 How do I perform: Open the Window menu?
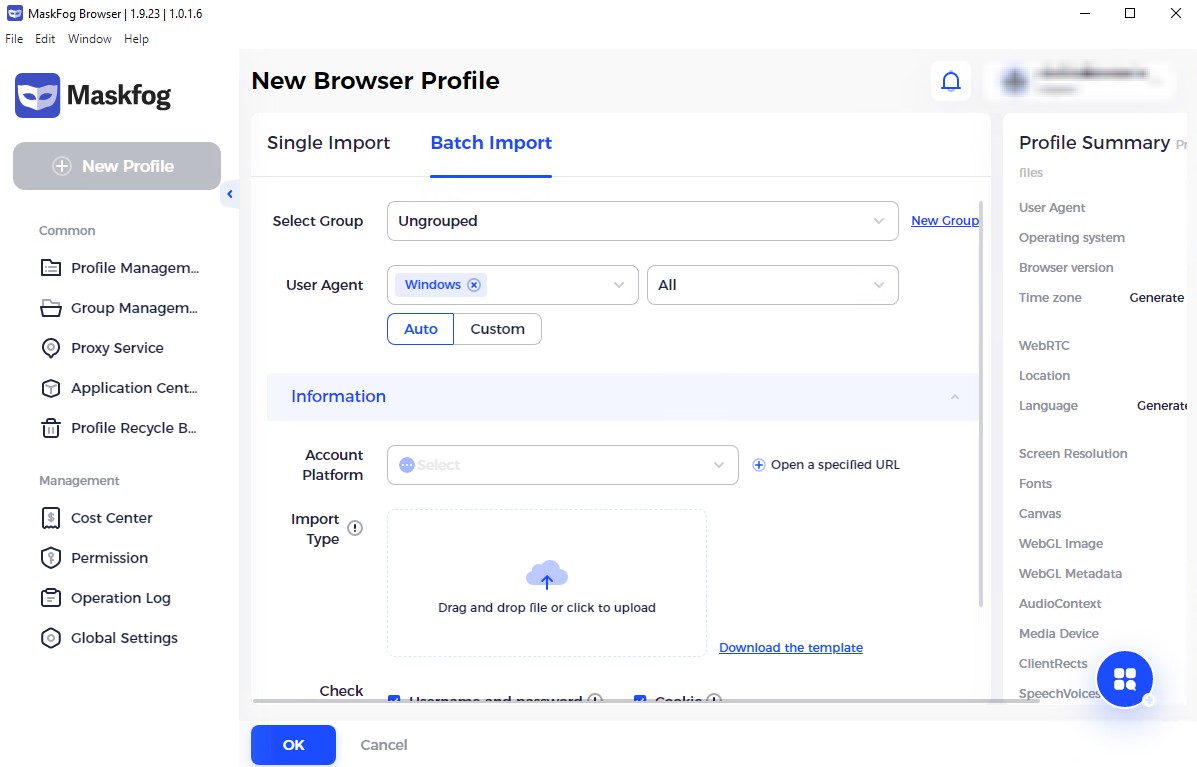click(89, 39)
